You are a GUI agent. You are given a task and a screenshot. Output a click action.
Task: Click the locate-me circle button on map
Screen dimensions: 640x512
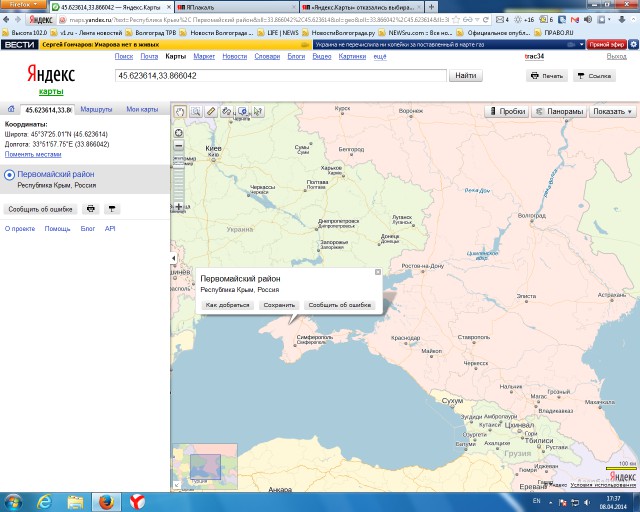click(179, 133)
